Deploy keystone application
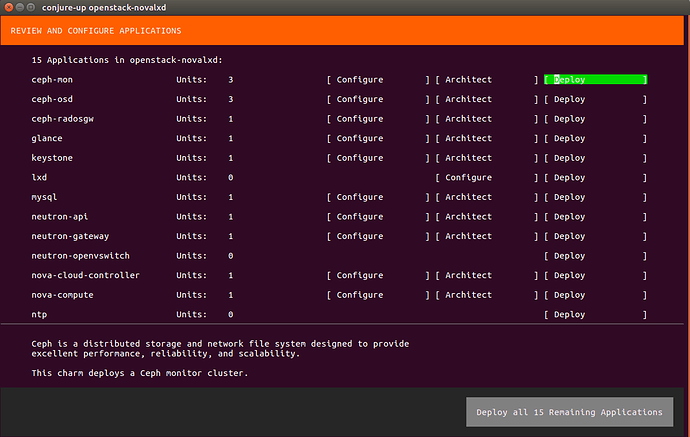The height and width of the screenshot is (437, 690). pos(595,158)
